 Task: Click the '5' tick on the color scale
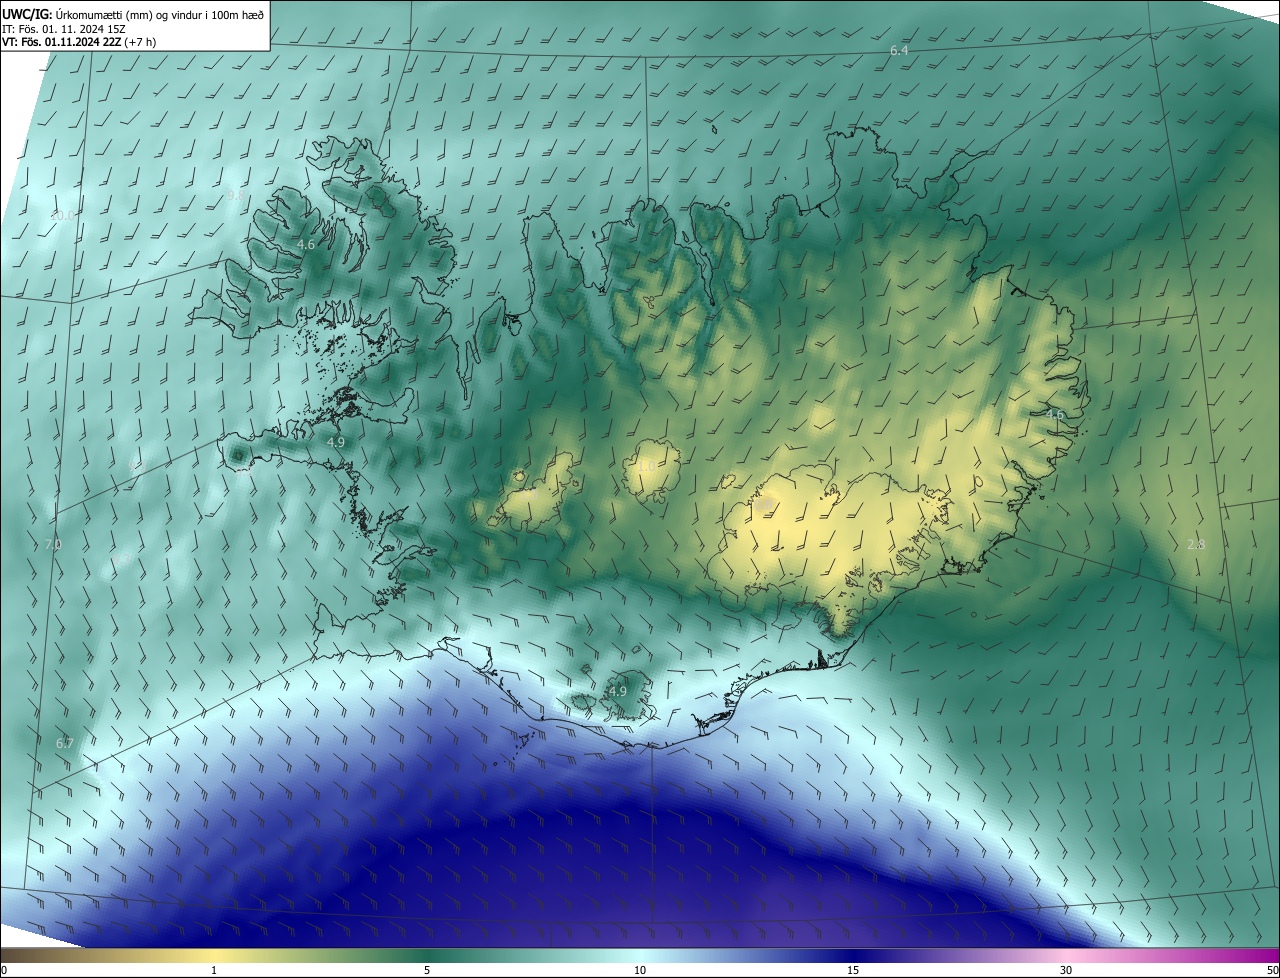(427, 971)
